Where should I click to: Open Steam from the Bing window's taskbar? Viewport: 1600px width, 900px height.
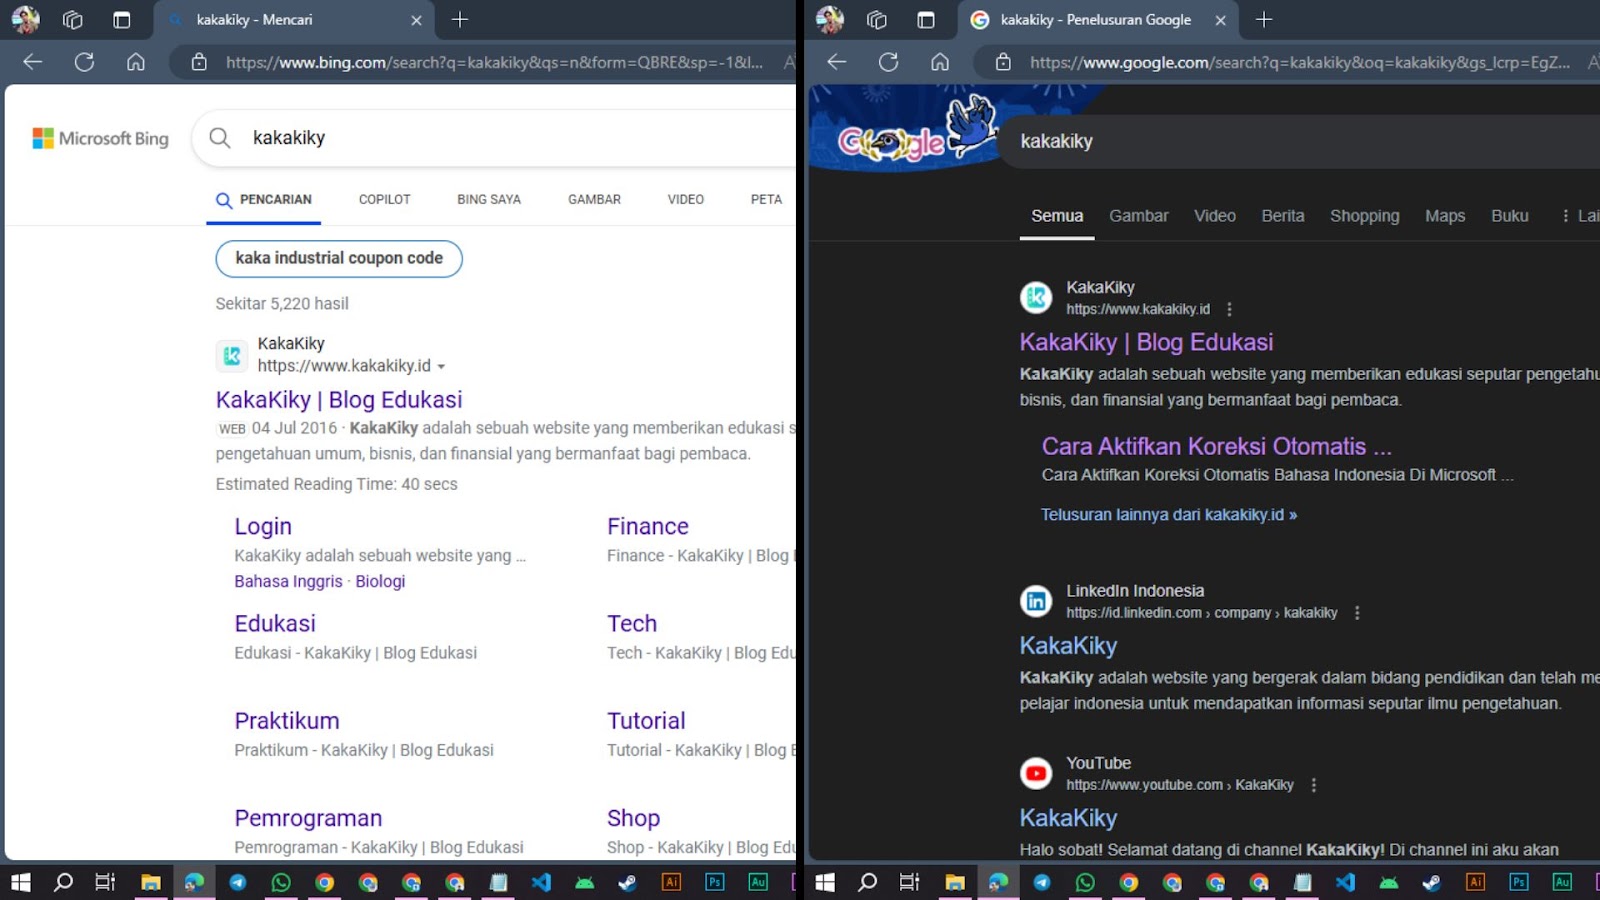click(x=628, y=882)
